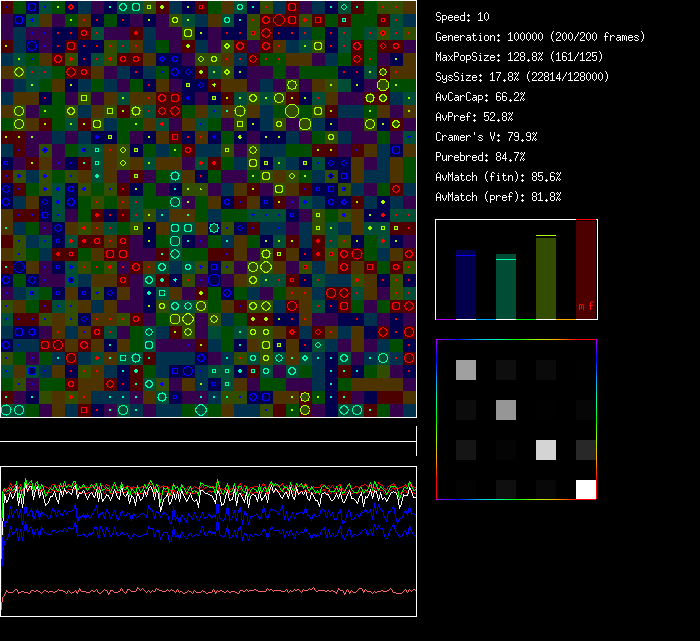700x641 pixels.
Task: Click the red m f label in chart
Action: pyautogui.click(x=586, y=306)
